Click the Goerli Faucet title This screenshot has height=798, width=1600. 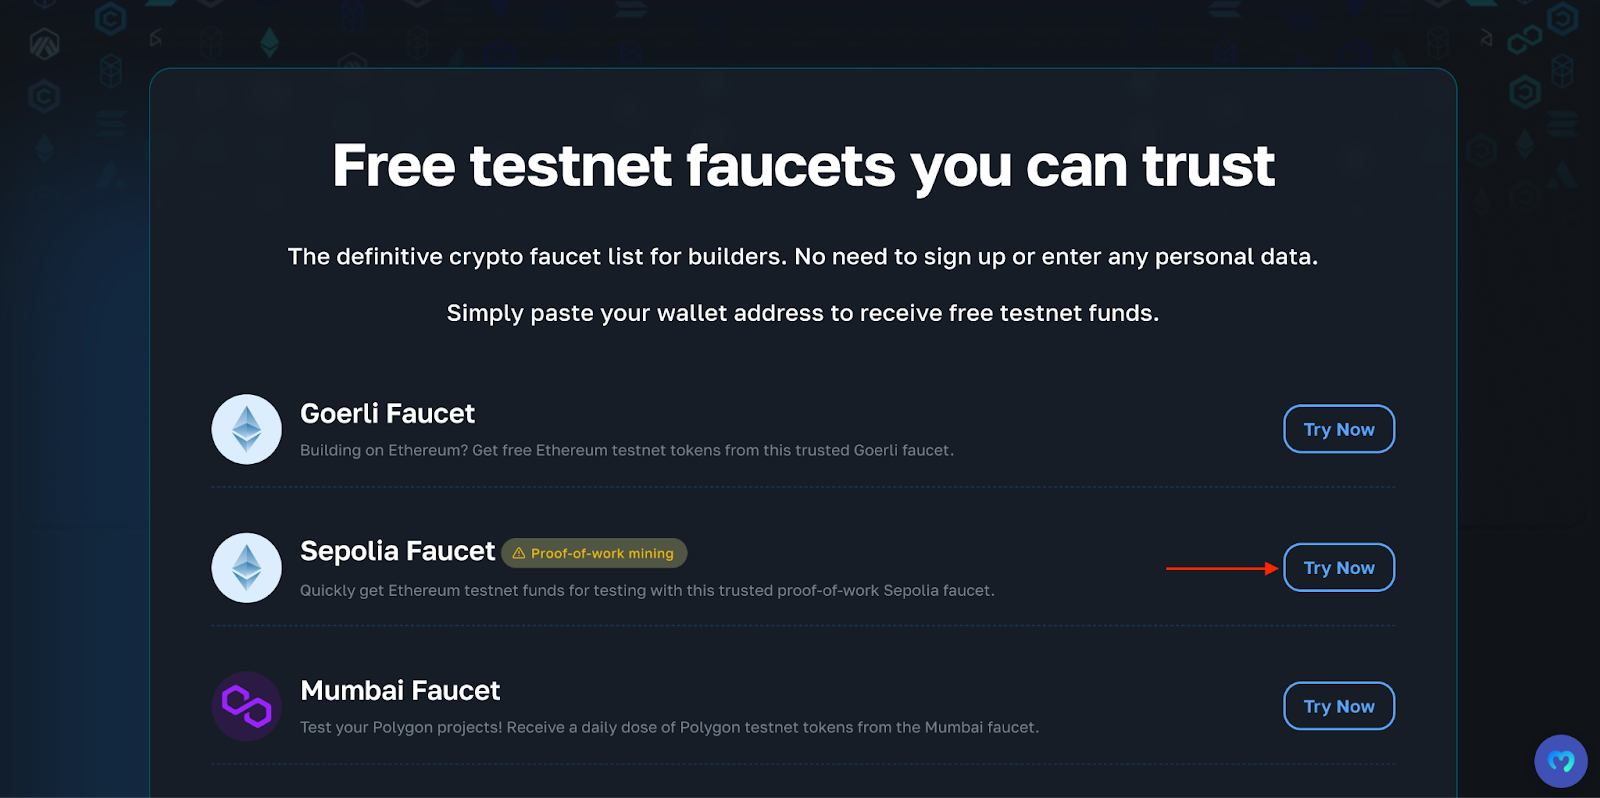tap(387, 413)
